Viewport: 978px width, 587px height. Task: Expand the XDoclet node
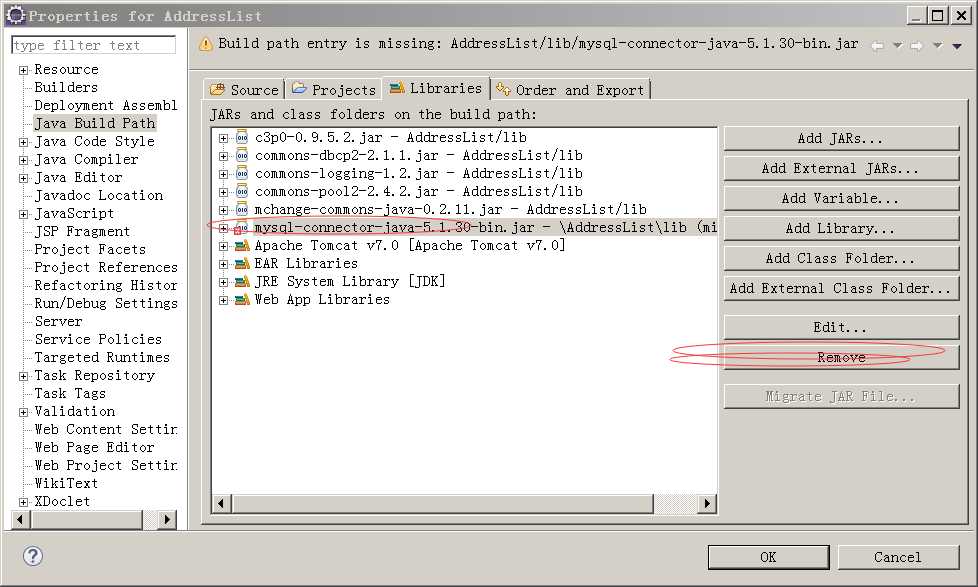(24, 503)
